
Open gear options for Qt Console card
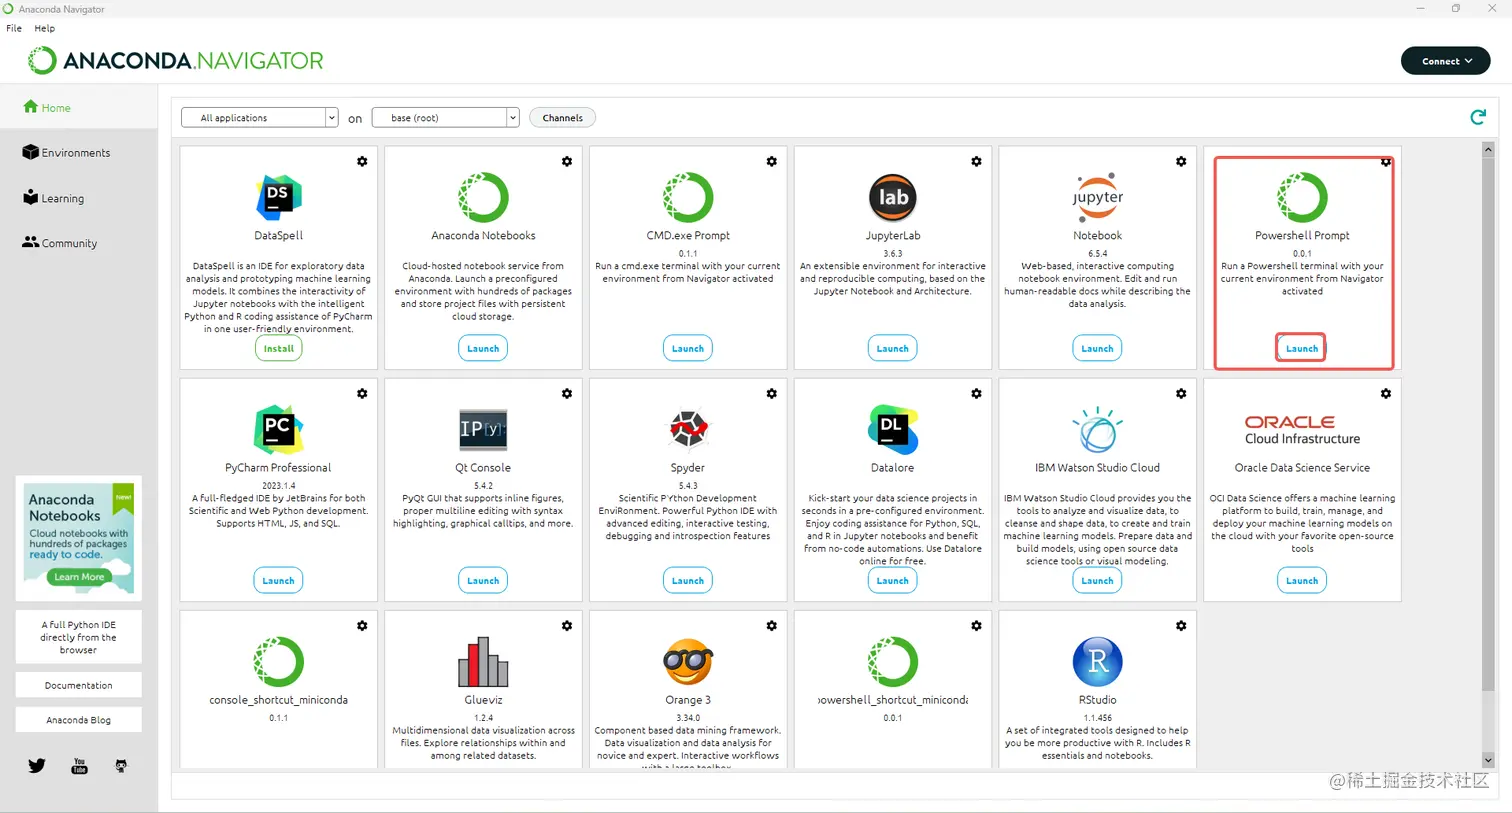click(x=567, y=393)
